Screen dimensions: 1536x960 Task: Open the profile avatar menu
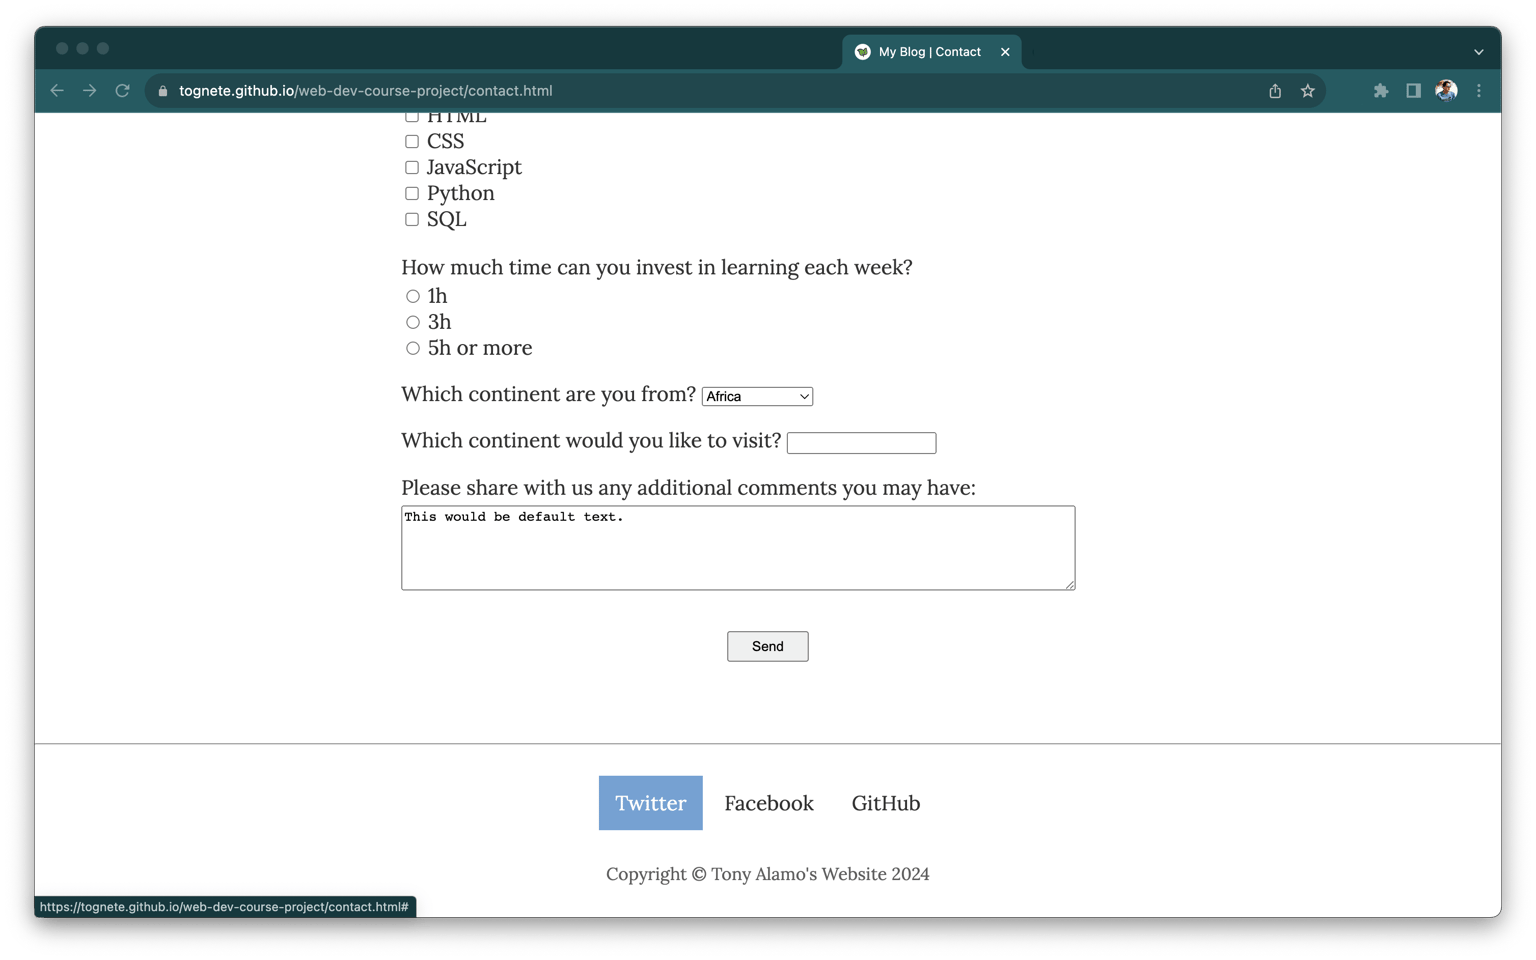(x=1446, y=91)
